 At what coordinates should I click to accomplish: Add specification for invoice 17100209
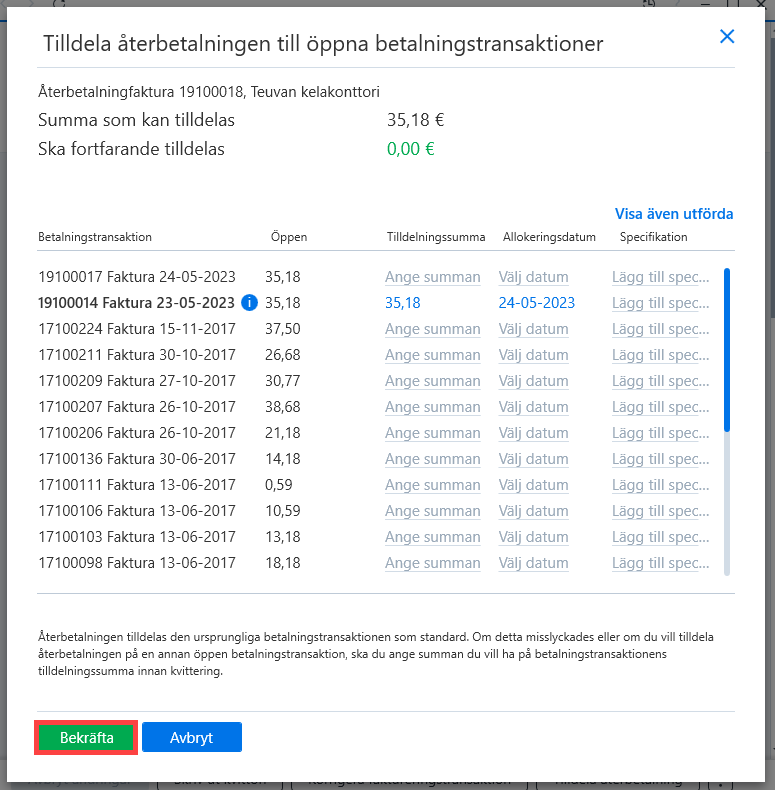[660, 381]
